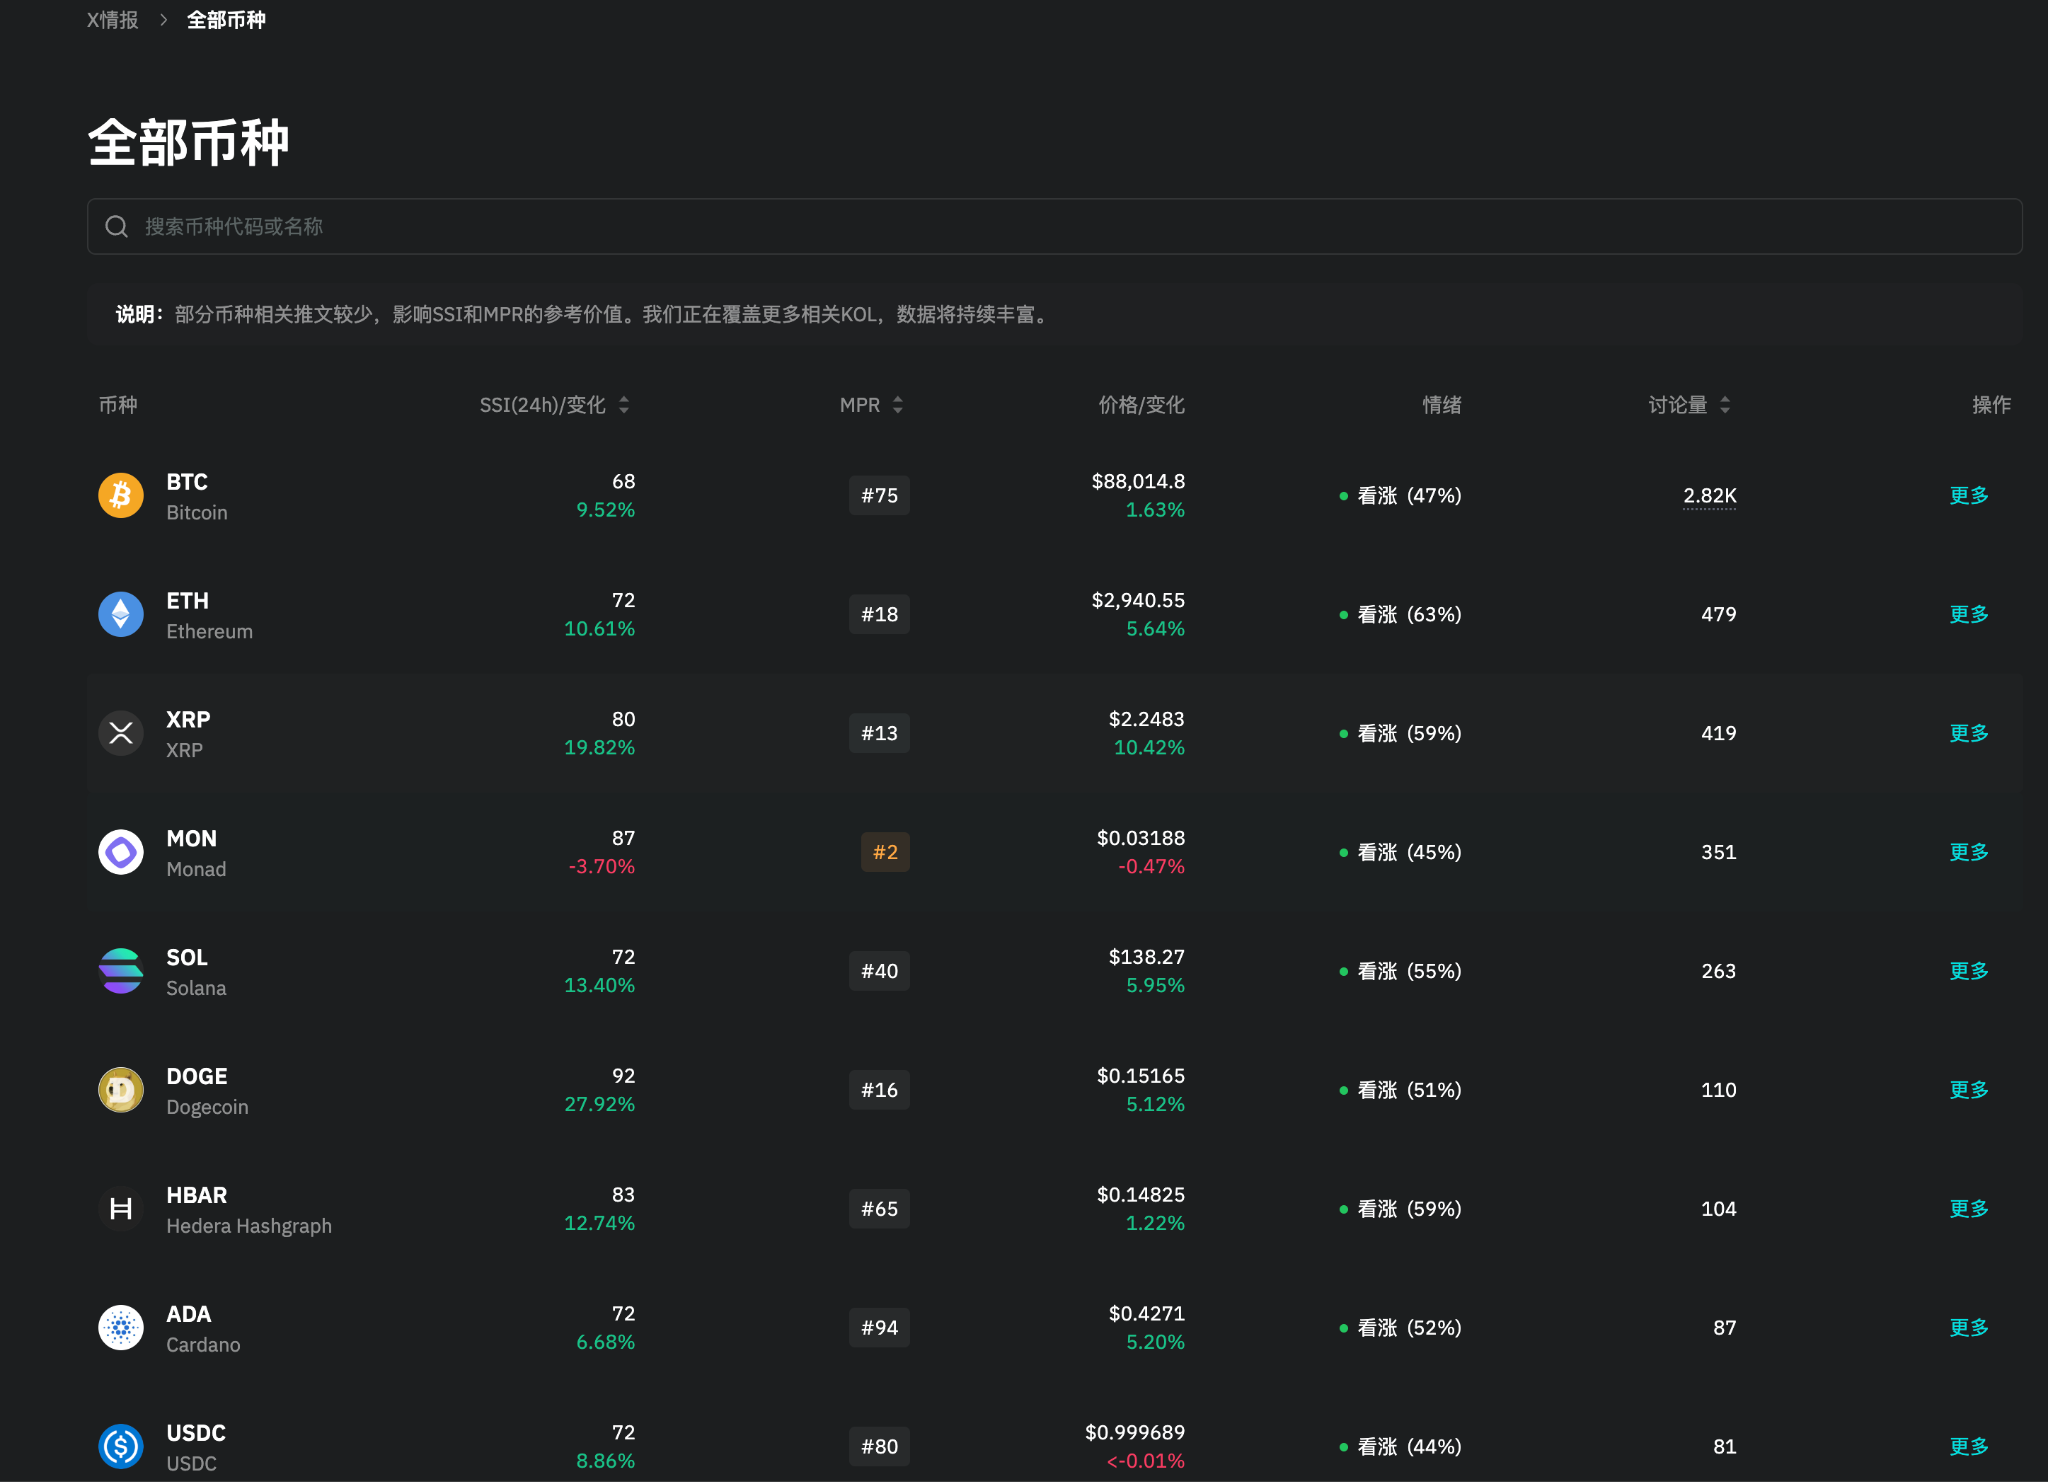Click the Cardano logo icon

pyautogui.click(x=120, y=1327)
